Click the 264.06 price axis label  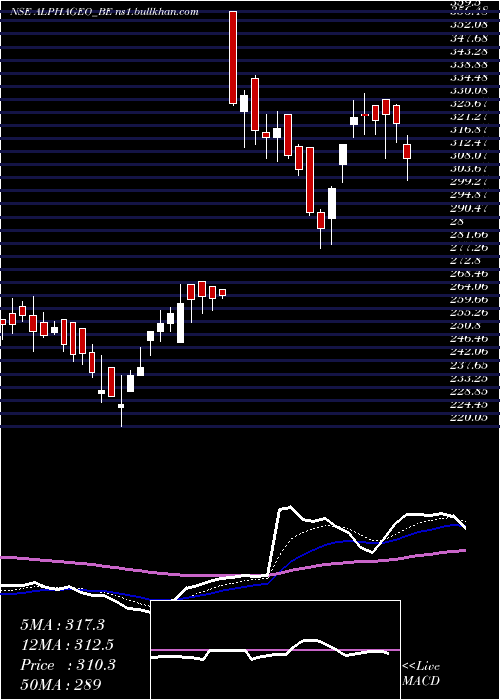[468, 287]
